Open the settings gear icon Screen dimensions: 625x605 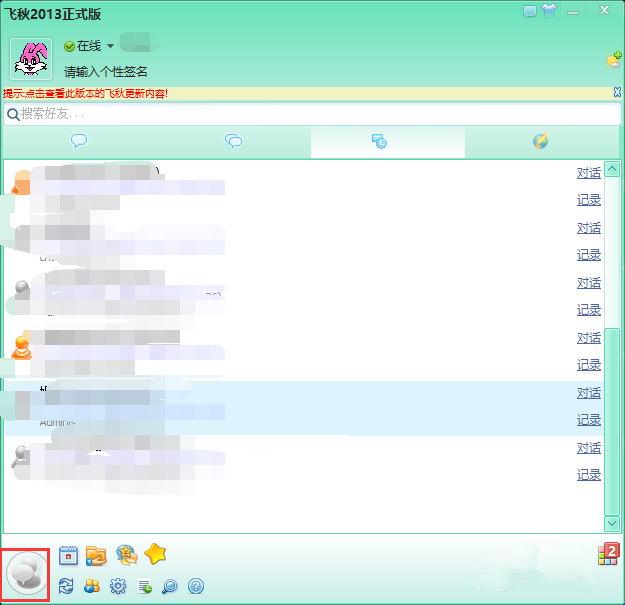coord(118,586)
